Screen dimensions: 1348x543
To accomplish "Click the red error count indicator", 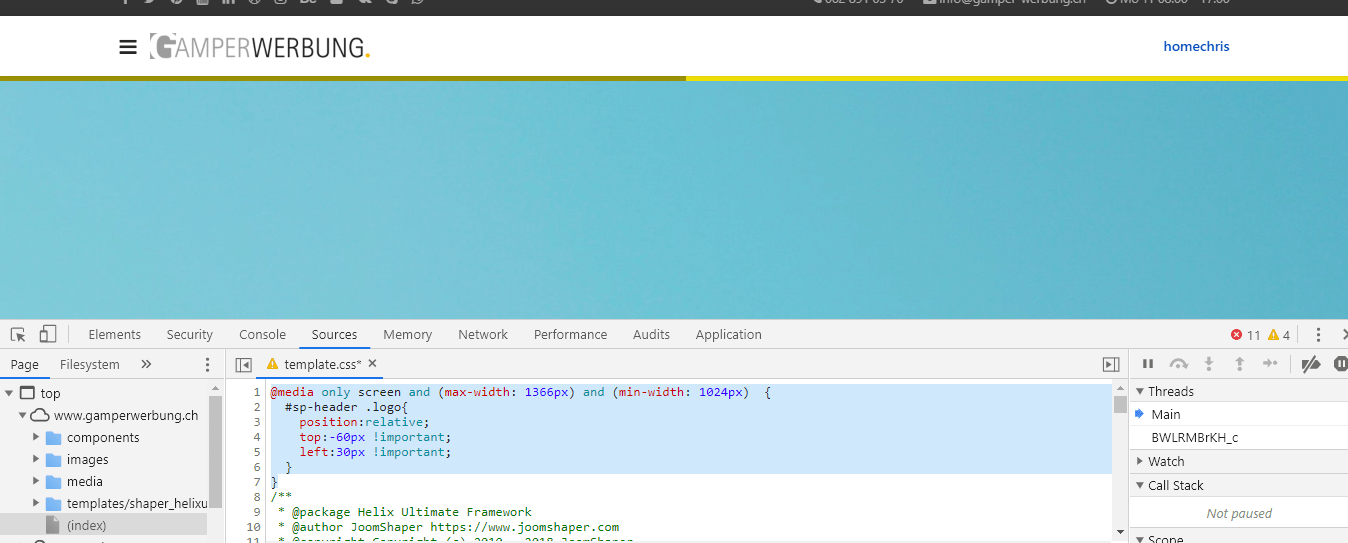I will tap(1245, 335).
